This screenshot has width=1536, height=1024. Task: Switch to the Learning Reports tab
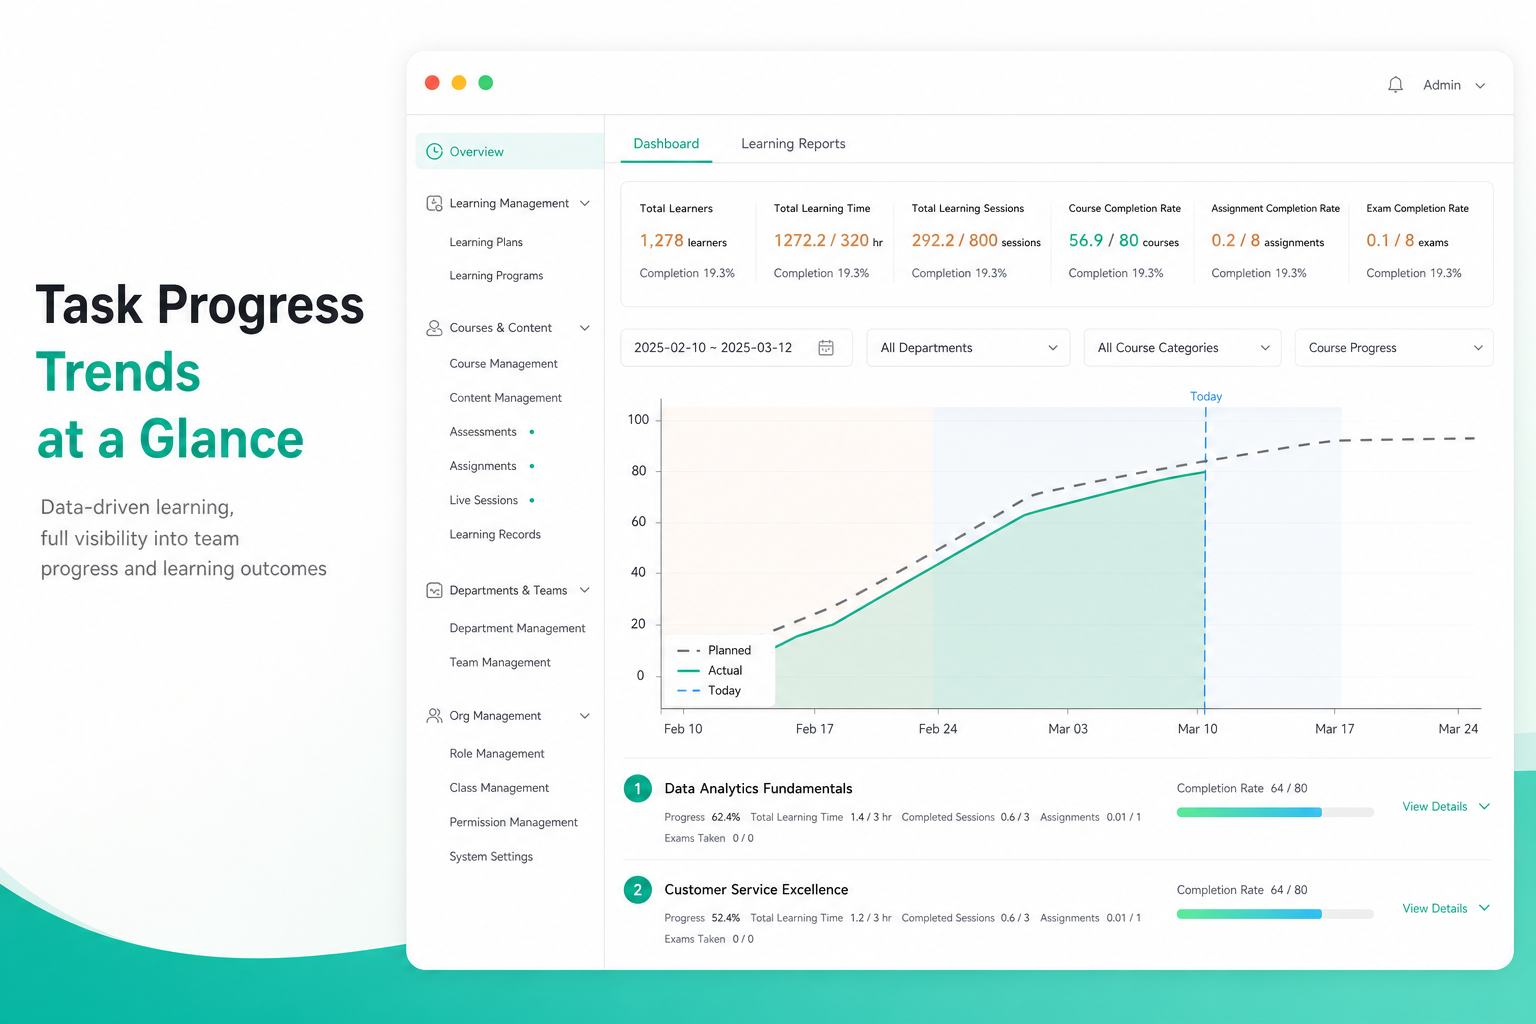pos(793,144)
